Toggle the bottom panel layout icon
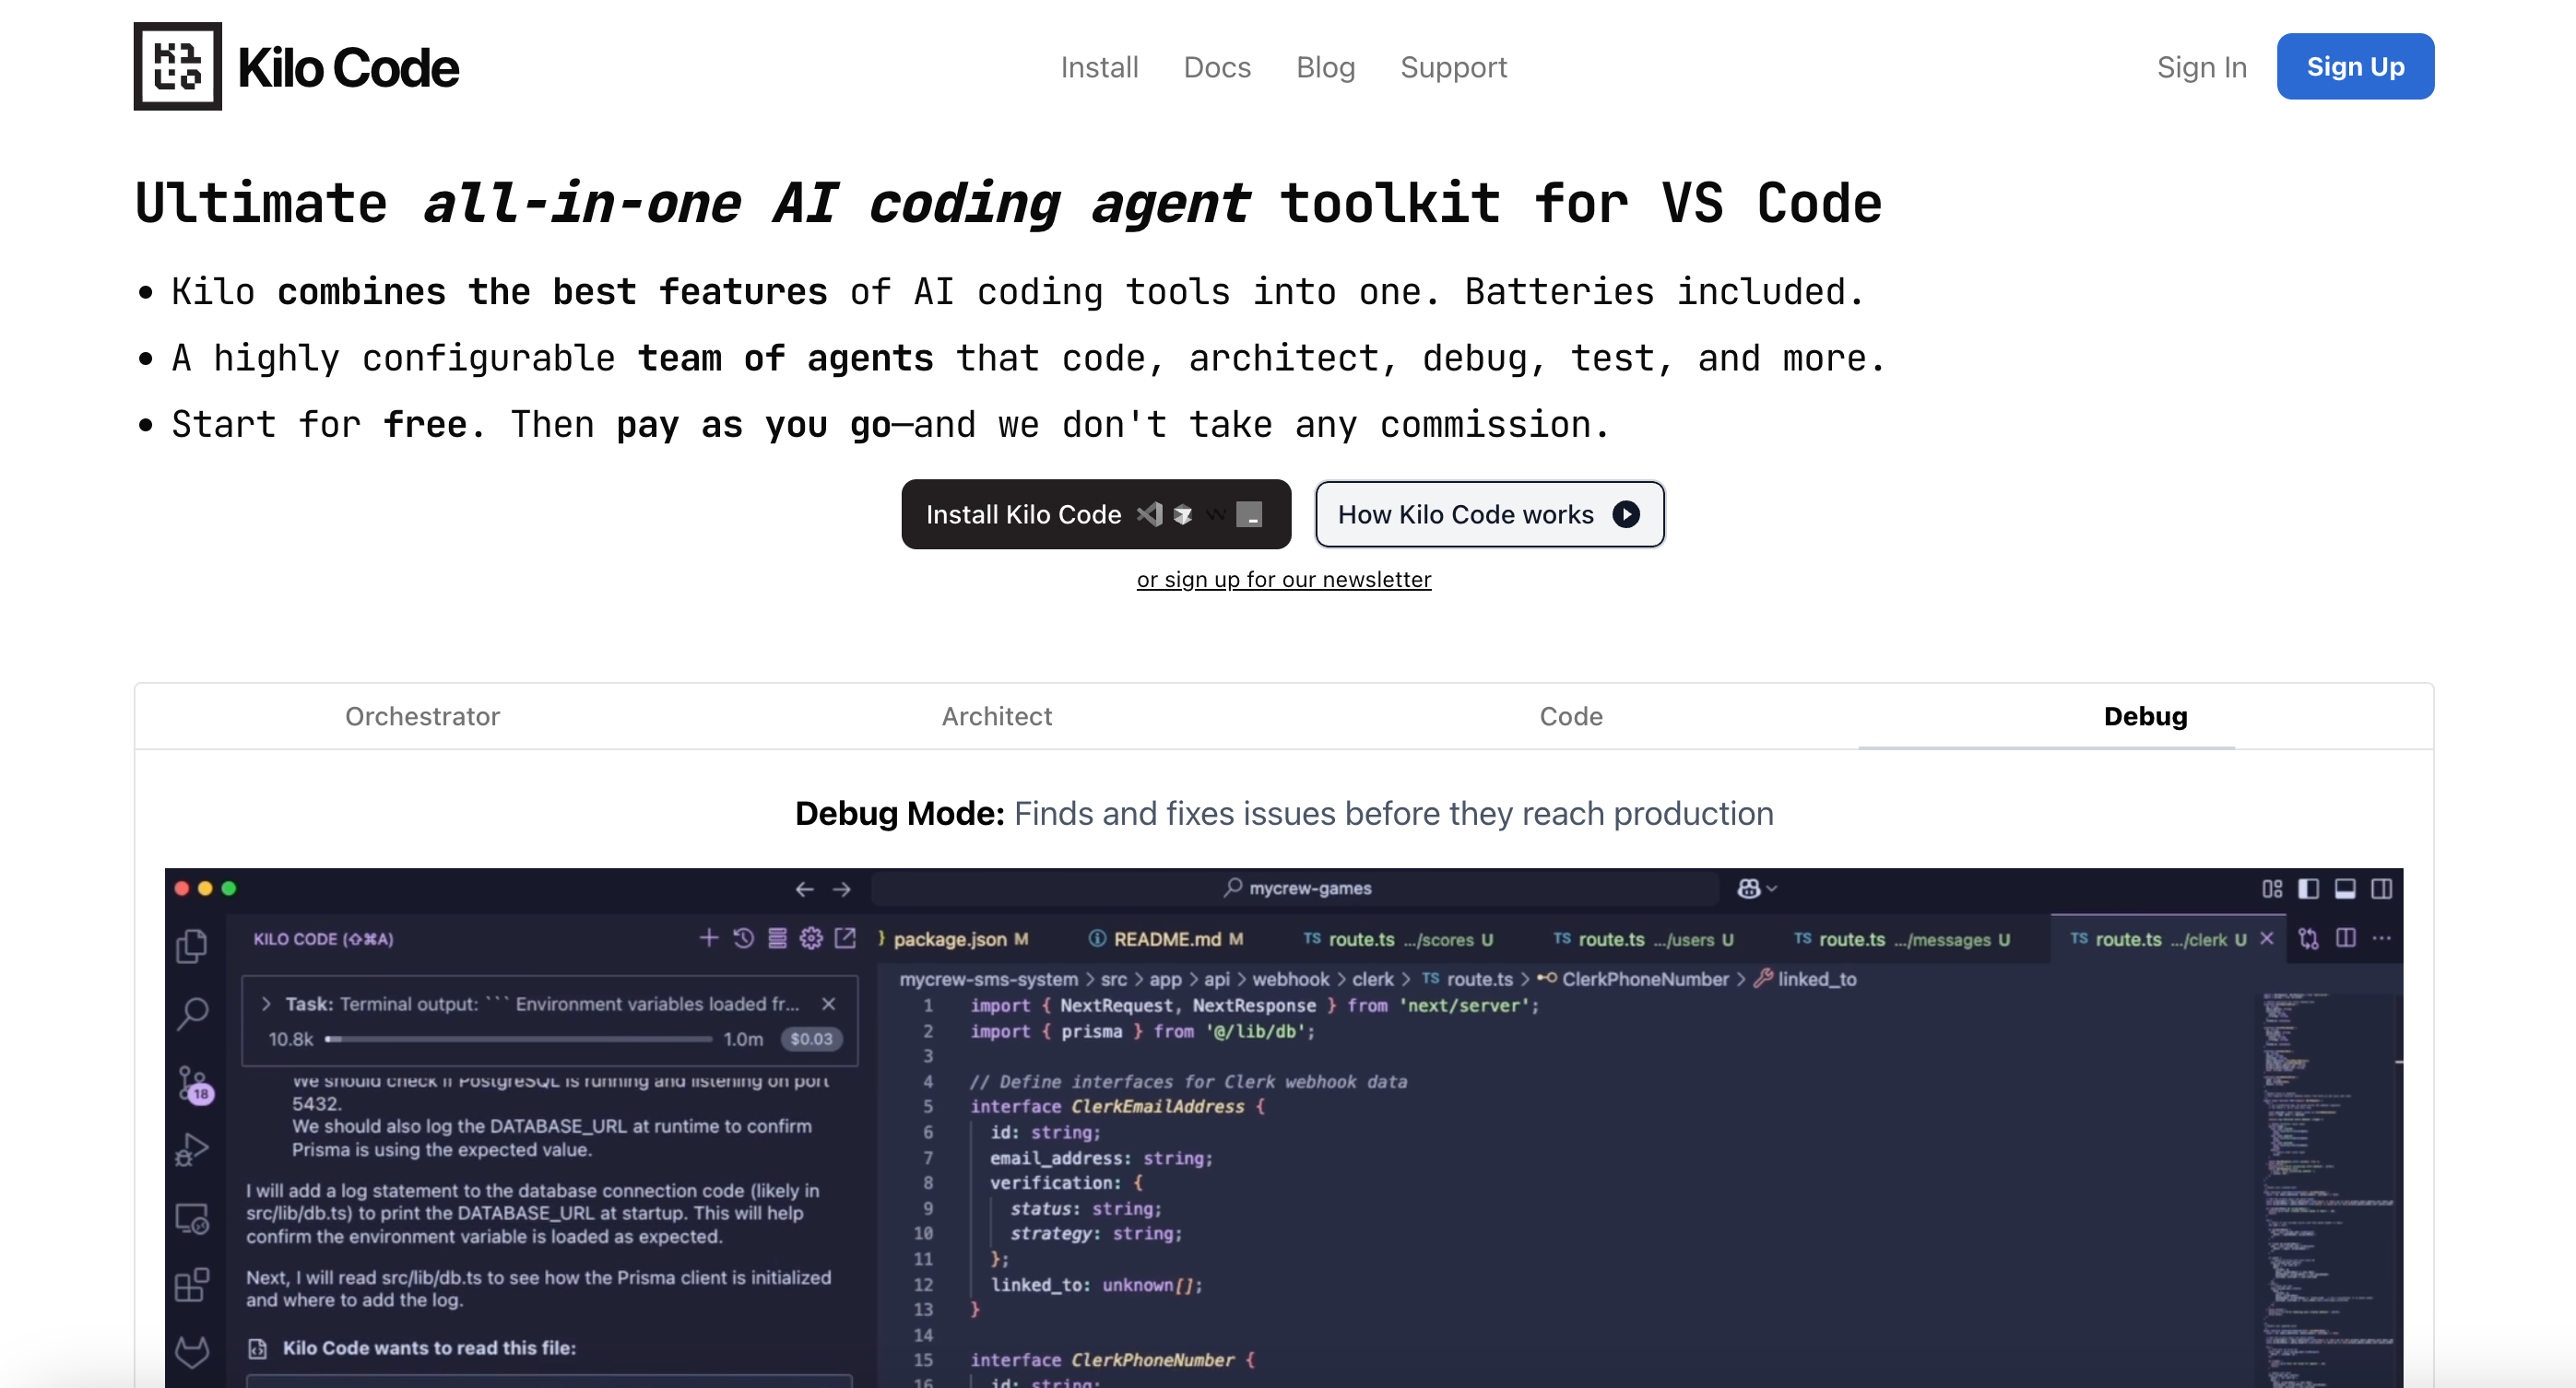This screenshot has width=2576, height=1388. click(2345, 889)
